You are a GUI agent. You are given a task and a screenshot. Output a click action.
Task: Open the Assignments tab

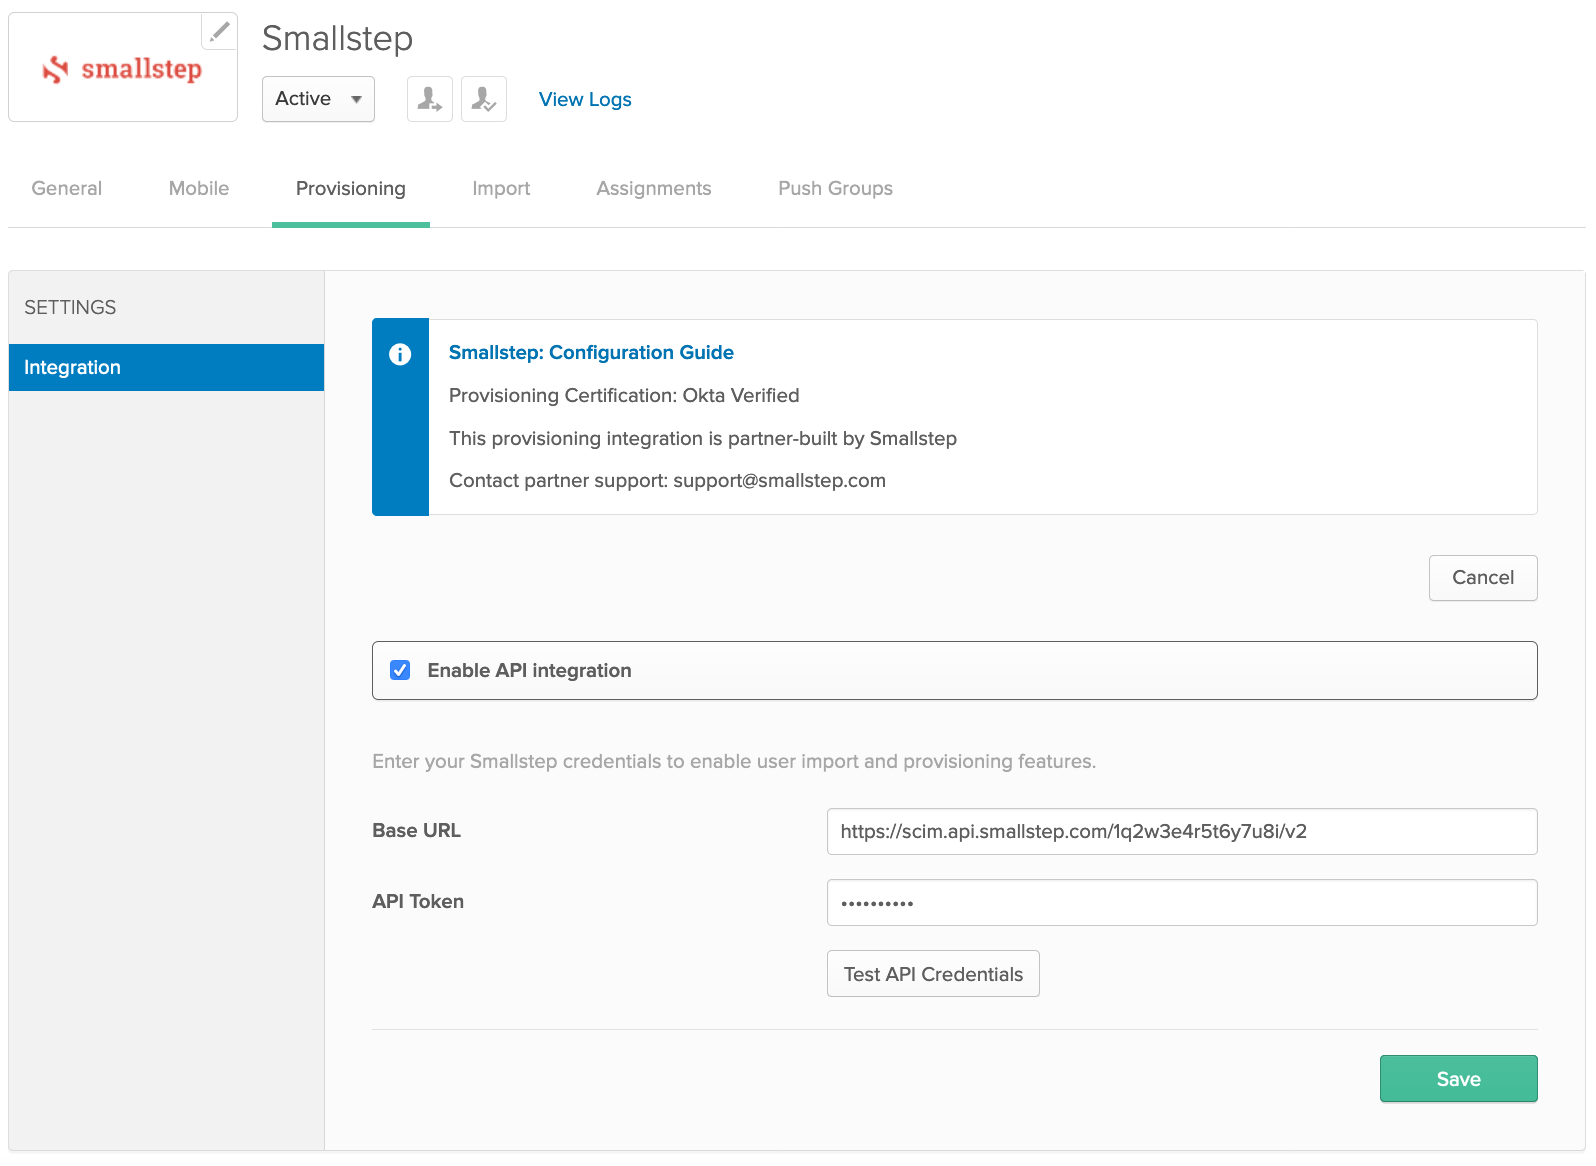654,188
